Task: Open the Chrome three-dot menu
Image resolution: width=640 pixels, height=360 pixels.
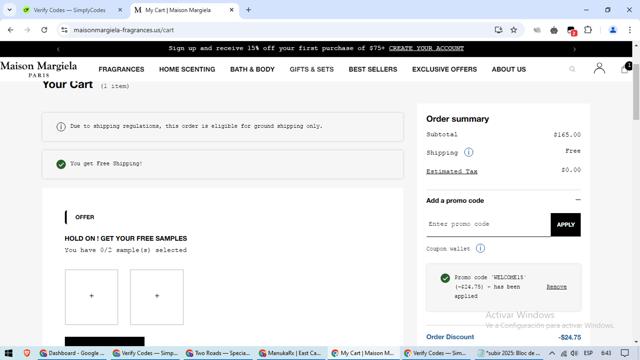Action: 630,30
